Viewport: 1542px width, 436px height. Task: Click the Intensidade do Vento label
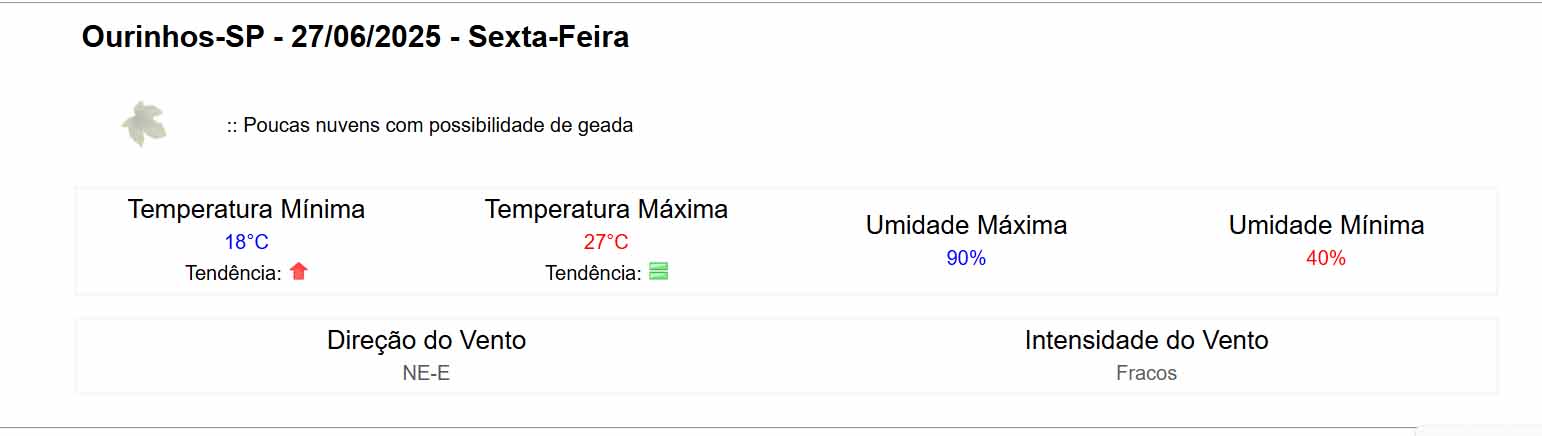[x=1146, y=341]
